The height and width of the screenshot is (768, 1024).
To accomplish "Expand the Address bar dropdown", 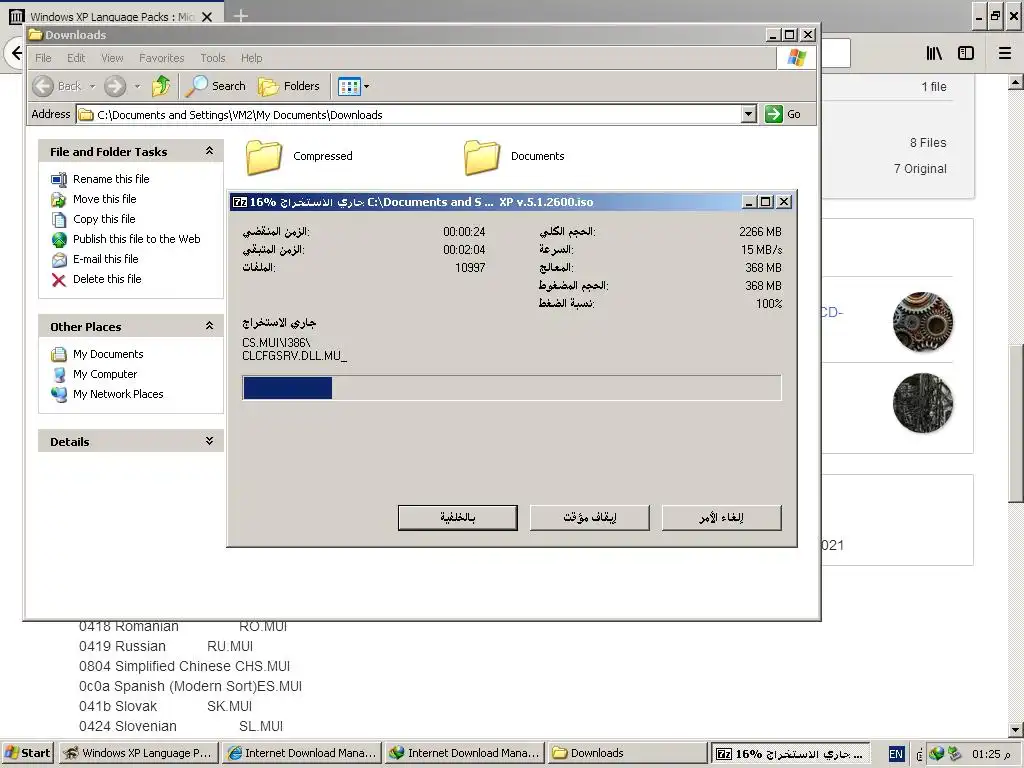I will pyautogui.click(x=748, y=114).
